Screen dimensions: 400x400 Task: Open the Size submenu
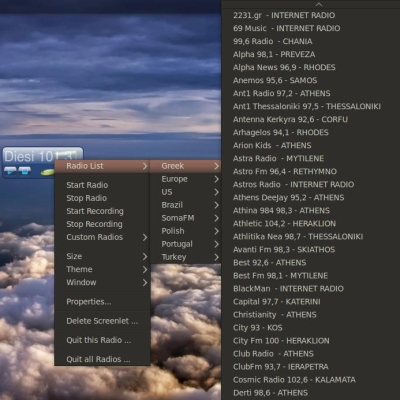(102, 256)
